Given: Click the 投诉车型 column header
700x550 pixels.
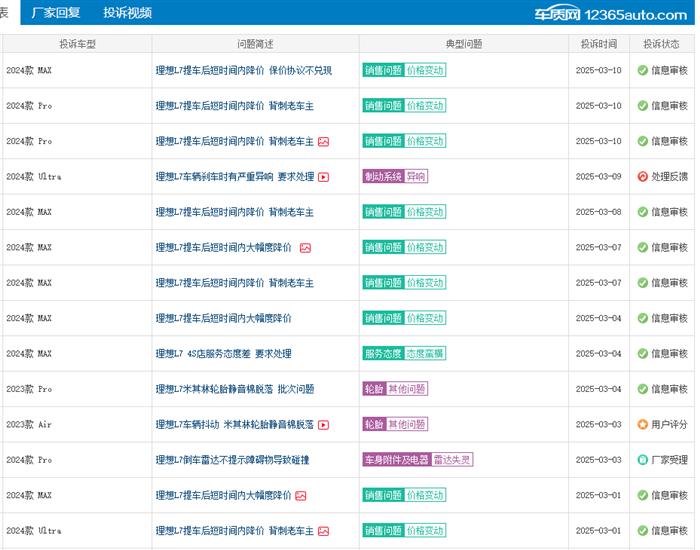Looking at the screenshot, I should [77, 44].
